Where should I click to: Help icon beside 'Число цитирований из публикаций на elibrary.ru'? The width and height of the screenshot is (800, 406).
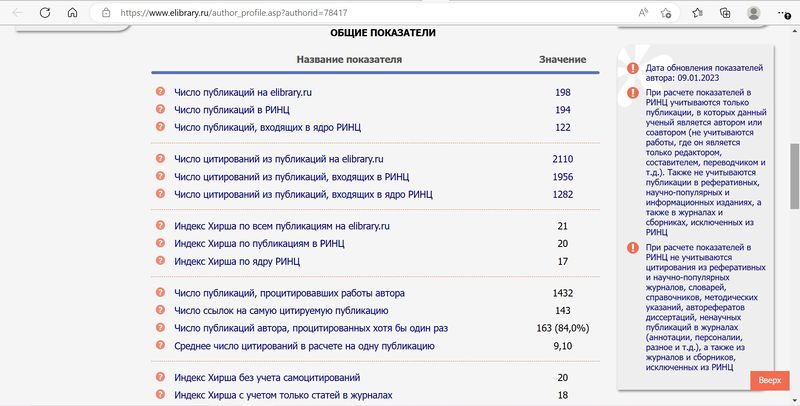click(160, 159)
